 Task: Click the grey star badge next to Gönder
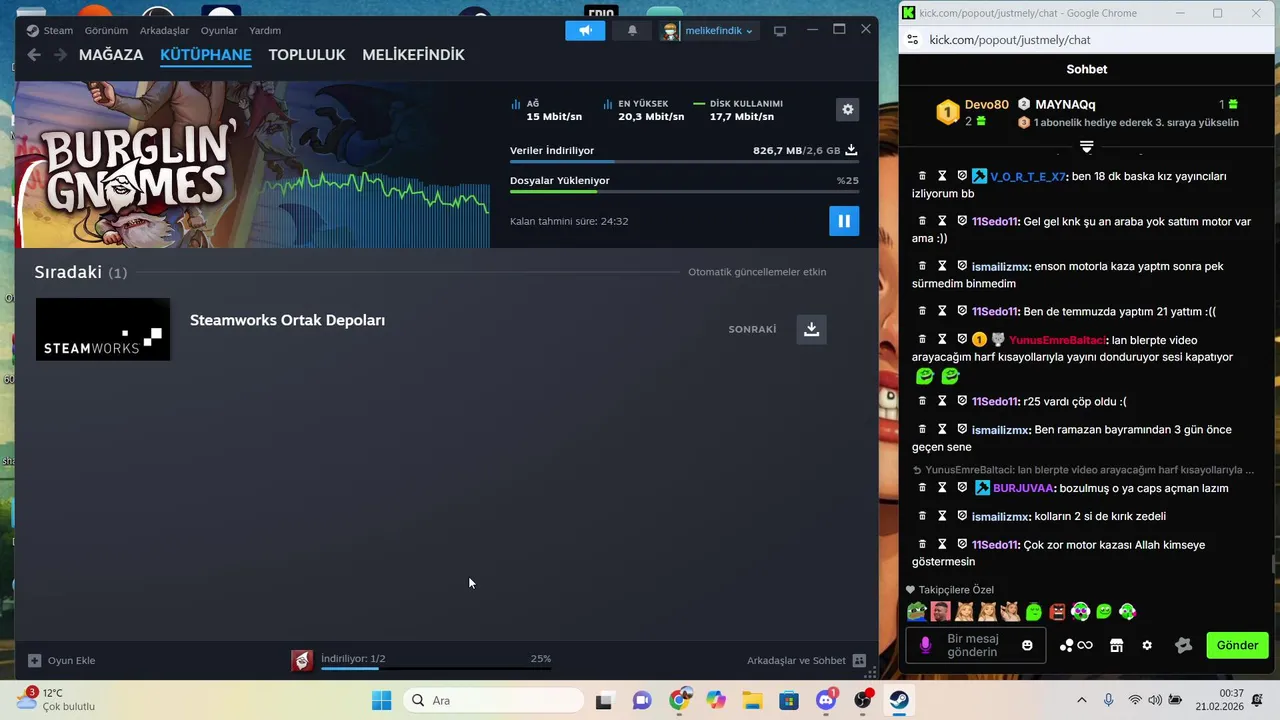[1184, 645]
